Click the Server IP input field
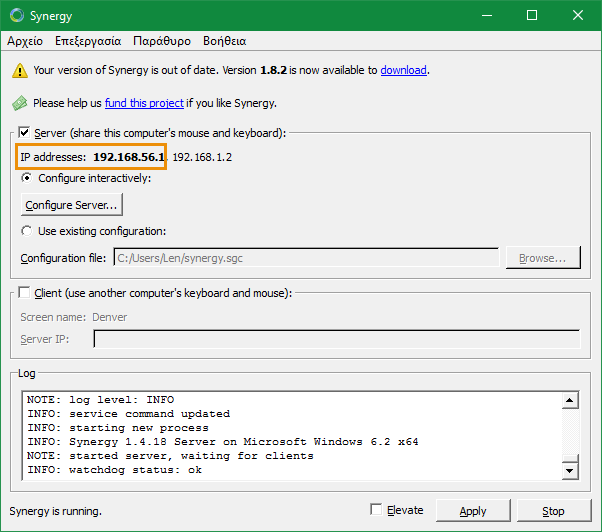Screen dimensions: 602x532 click(x=337, y=339)
